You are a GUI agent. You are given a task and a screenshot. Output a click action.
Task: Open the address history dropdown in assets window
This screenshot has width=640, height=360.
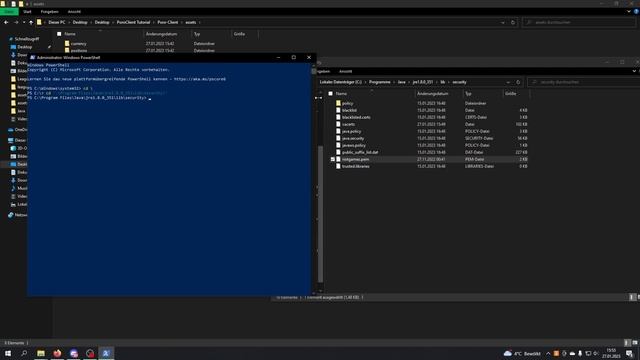[503, 22]
